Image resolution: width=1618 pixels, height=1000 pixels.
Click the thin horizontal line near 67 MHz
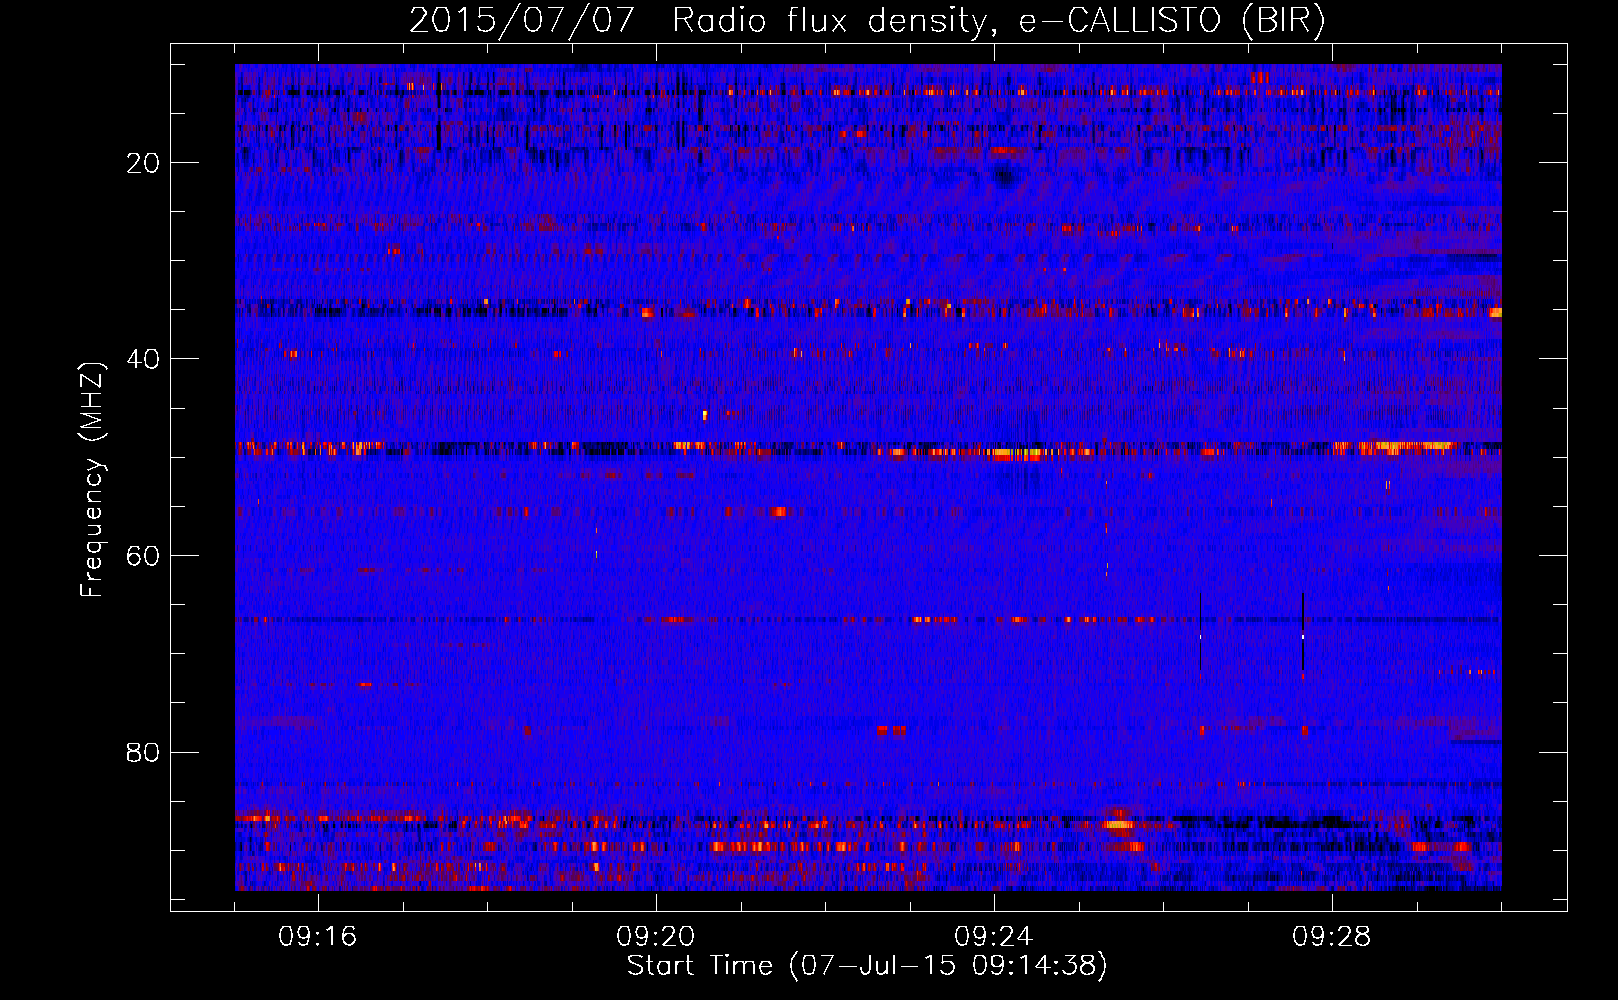868,620
